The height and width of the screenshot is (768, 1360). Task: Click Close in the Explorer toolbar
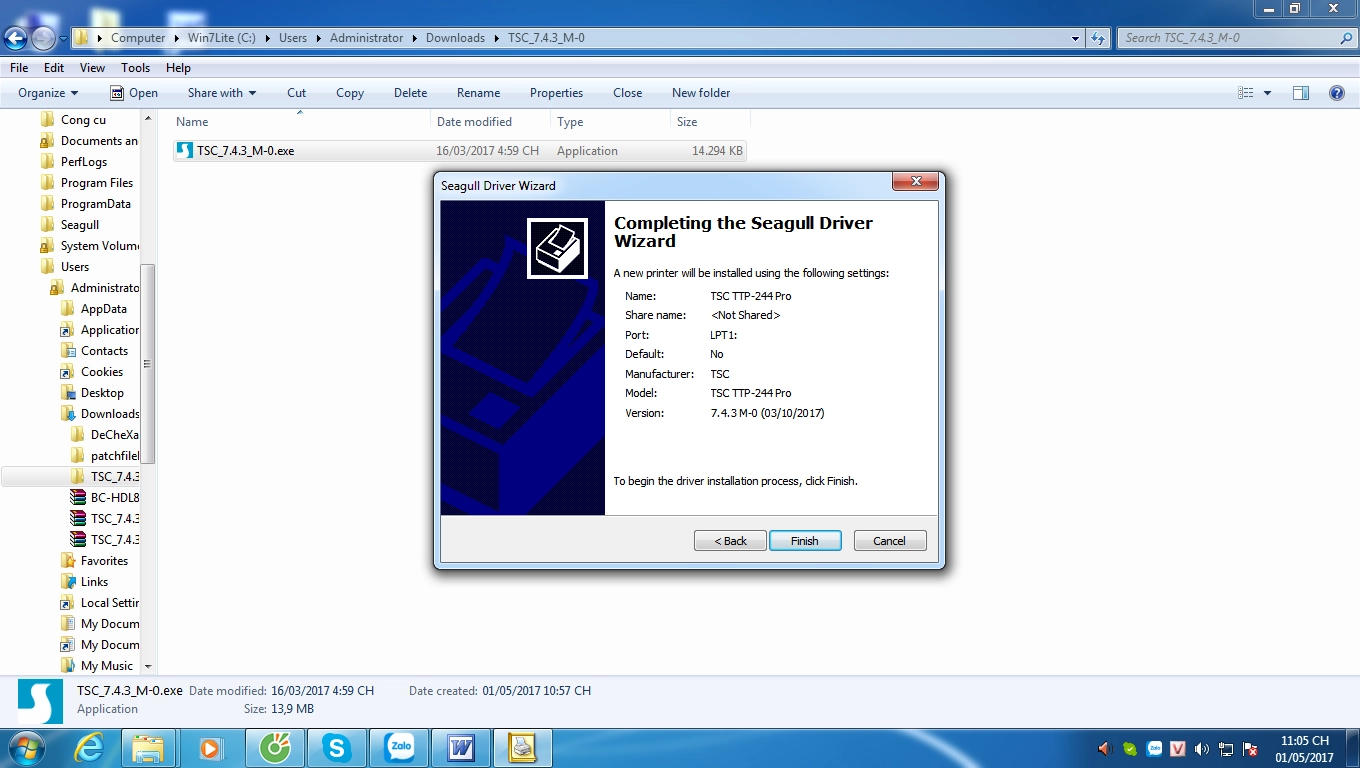pyautogui.click(x=628, y=93)
